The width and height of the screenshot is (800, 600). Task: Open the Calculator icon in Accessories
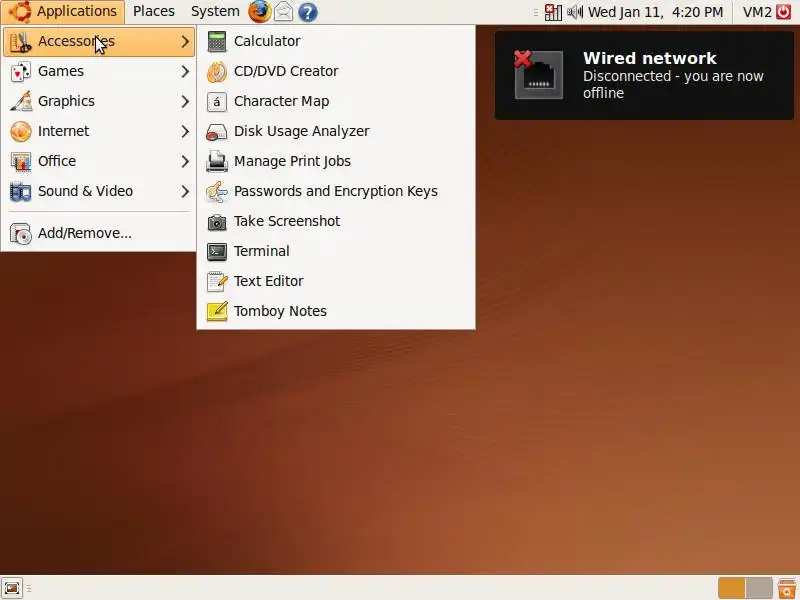(x=217, y=41)
